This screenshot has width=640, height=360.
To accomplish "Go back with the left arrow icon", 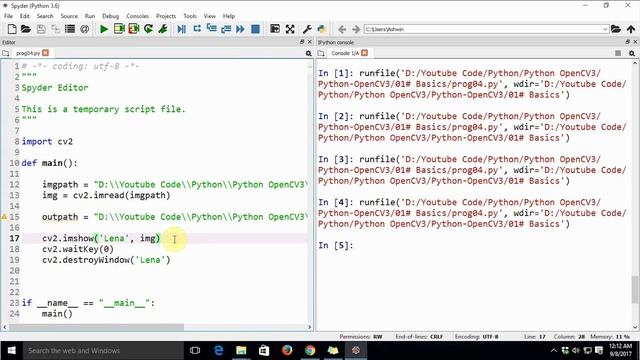I will point(342,29).
